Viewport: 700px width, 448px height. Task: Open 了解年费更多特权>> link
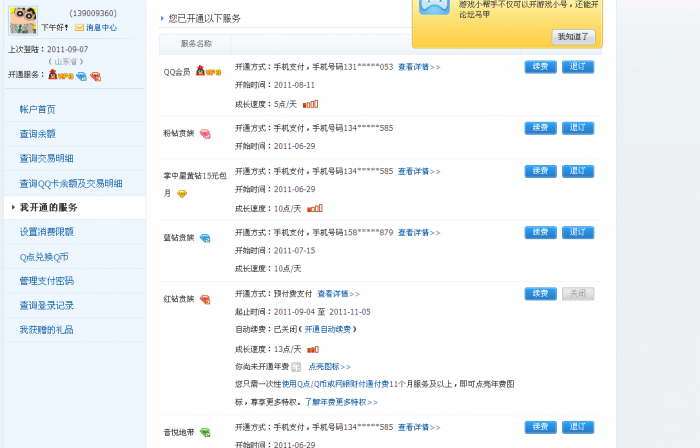341,402
